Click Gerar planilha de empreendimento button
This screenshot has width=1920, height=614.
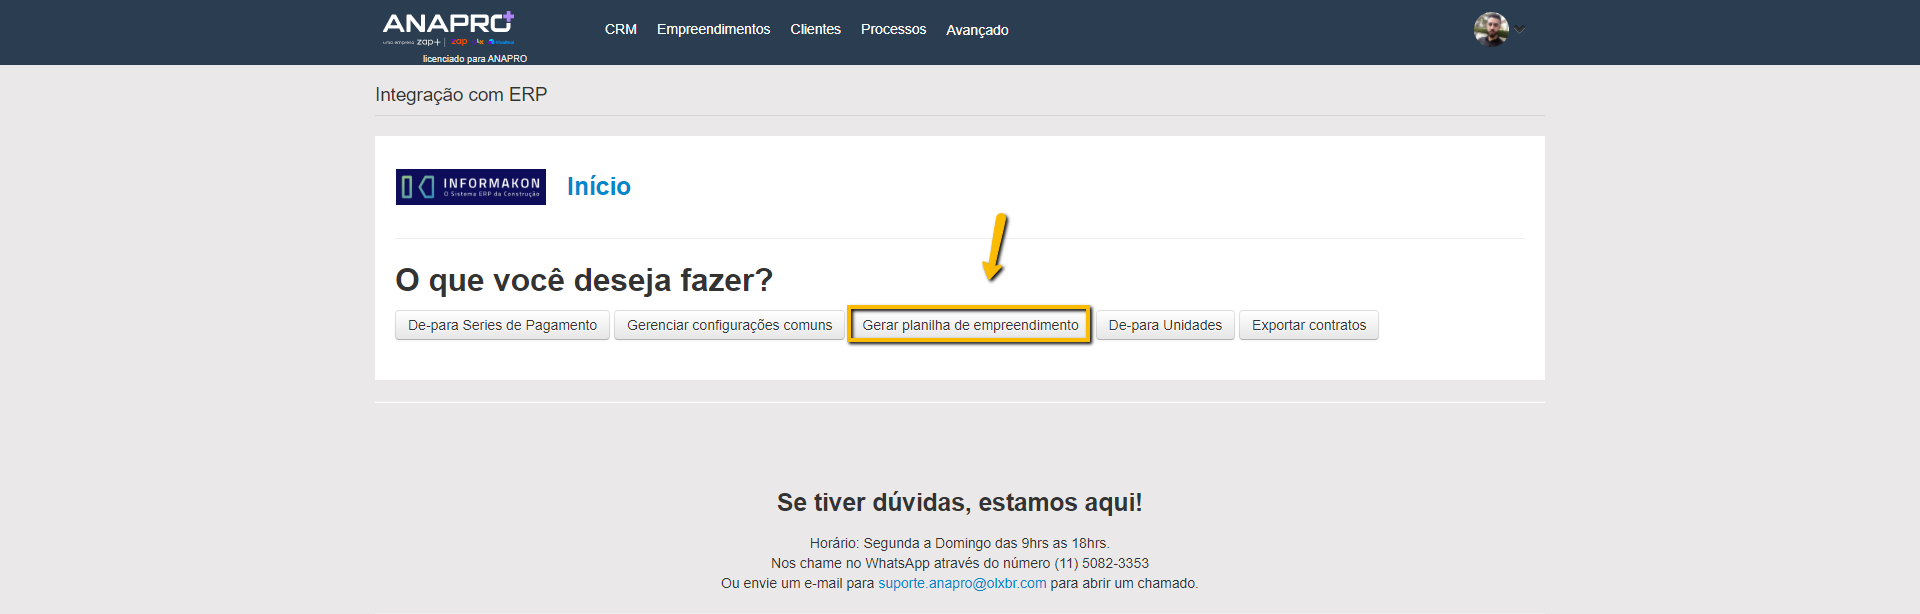(970, 325)
